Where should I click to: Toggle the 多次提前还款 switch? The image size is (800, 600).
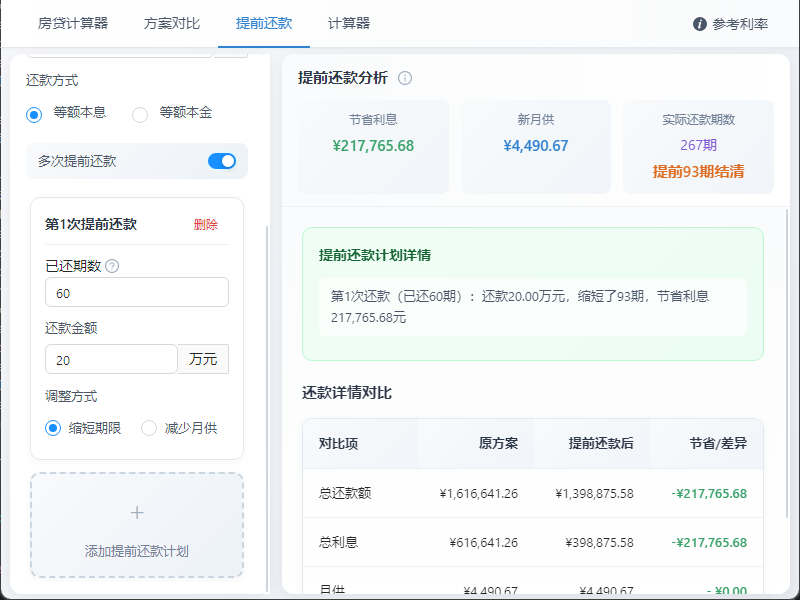[222, 161]
